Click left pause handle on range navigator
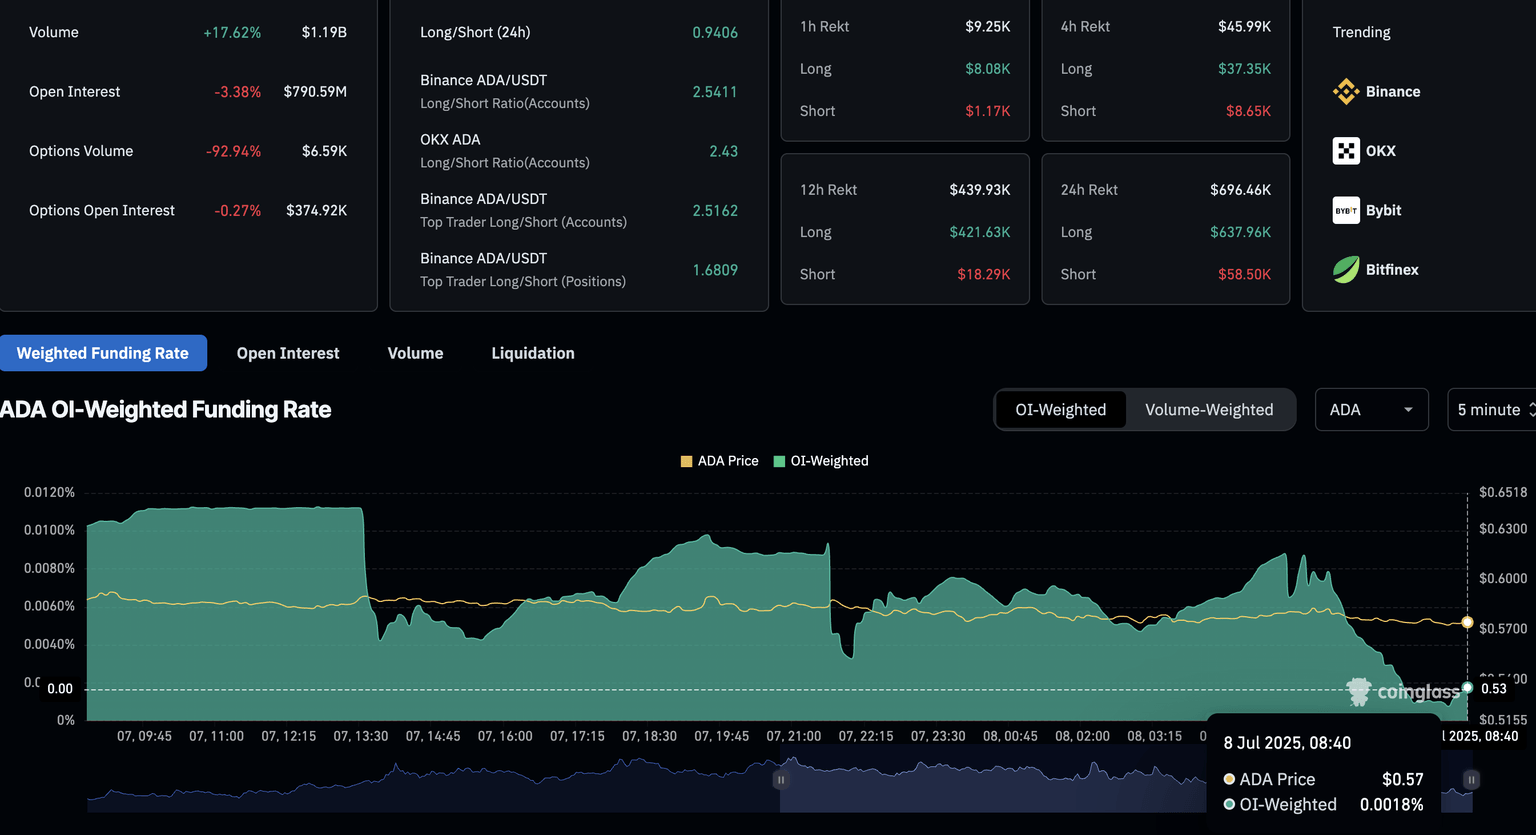 coord(781,779)
